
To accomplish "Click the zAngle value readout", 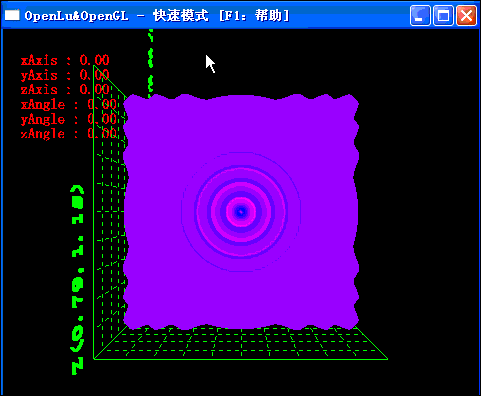I will pyautogui.click(x=69, y=134).
